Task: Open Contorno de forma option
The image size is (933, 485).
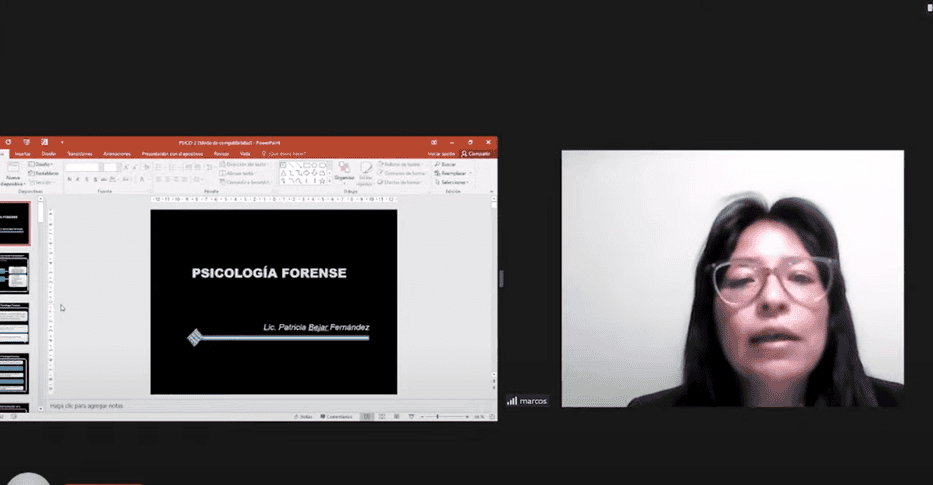Action: 402,173
